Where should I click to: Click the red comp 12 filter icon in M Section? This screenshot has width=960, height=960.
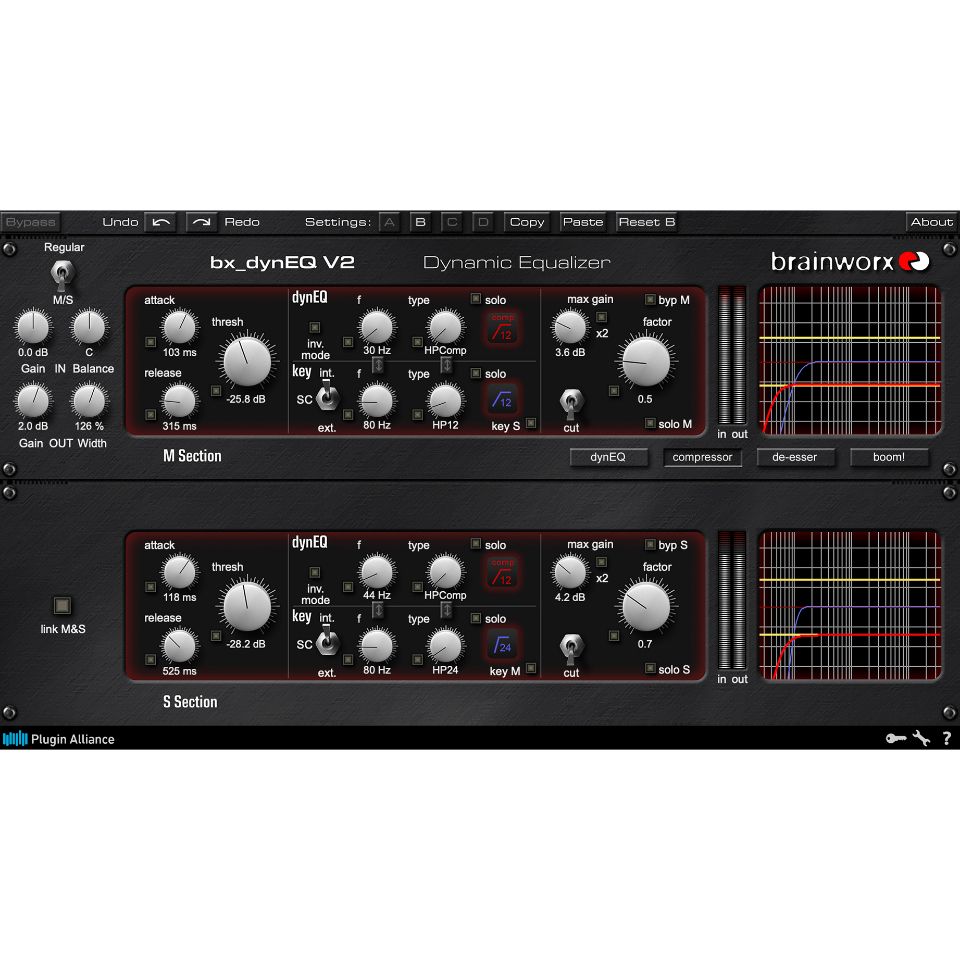(x=502, y=328)
